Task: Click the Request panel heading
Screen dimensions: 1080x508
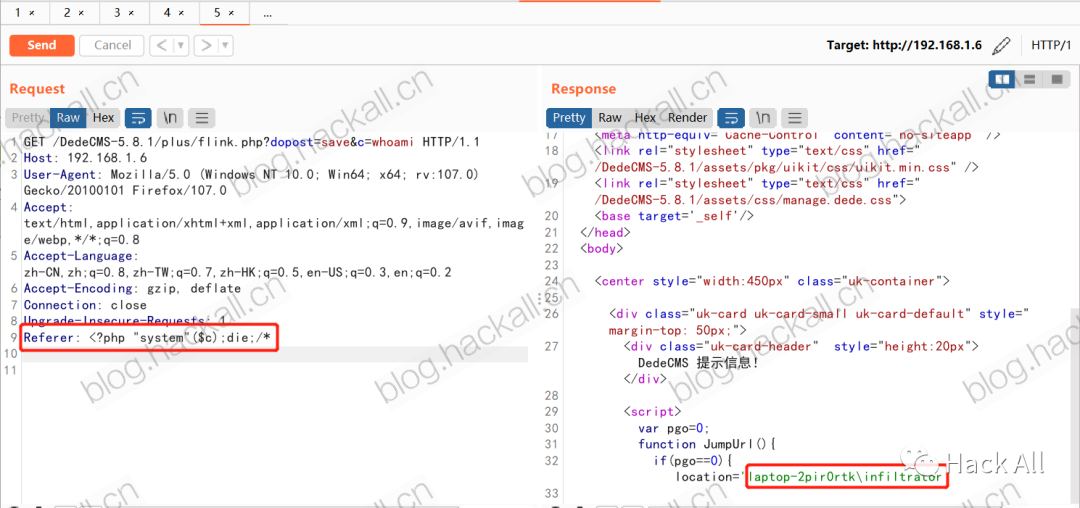Action: (x=37, y=89)
